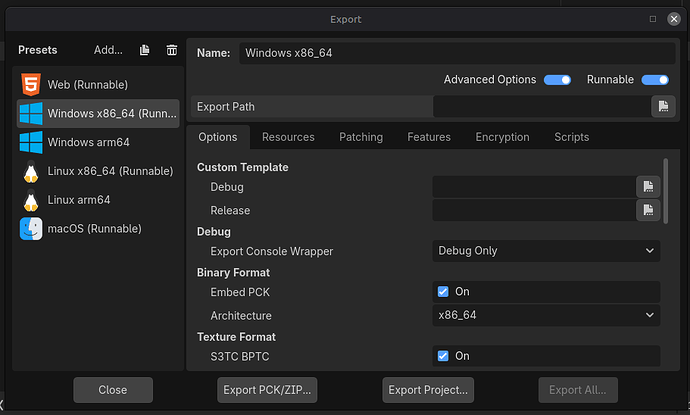Click the Export Path text field

[x=542, y=107]
